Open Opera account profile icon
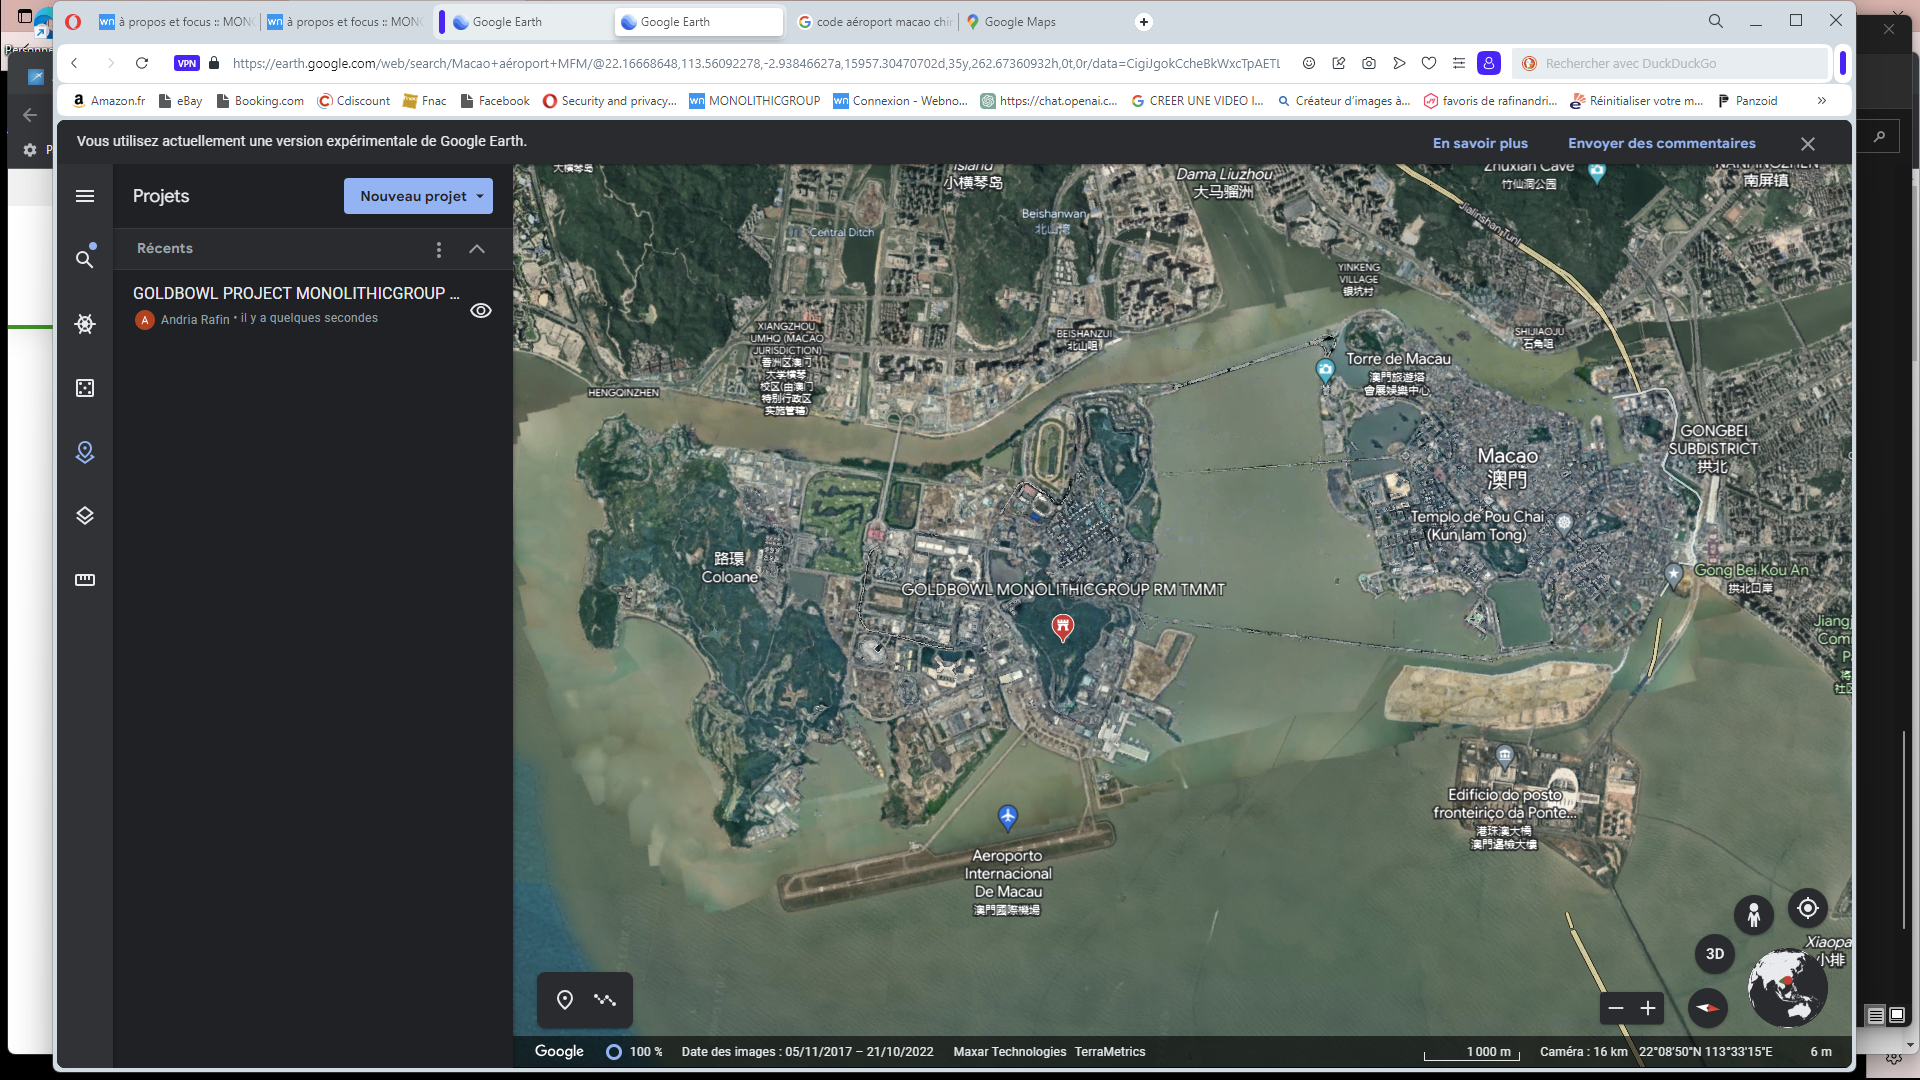The image size is (1920, 1080). click(1489, 63)
